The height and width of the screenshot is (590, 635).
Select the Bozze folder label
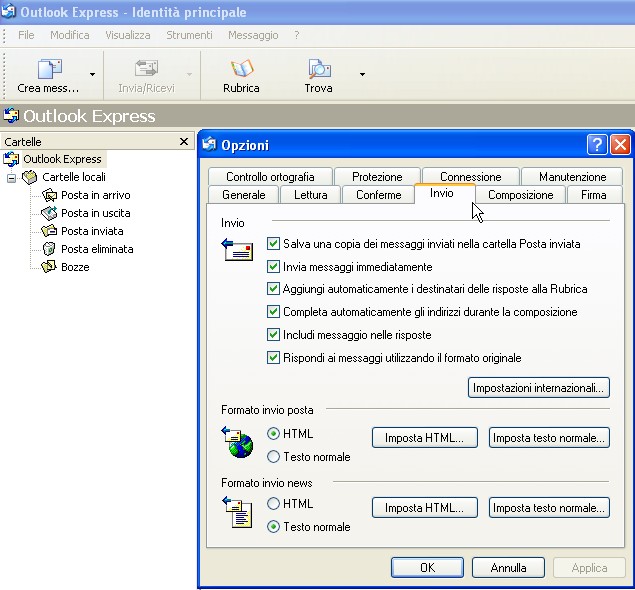click(x=75, y=267)
